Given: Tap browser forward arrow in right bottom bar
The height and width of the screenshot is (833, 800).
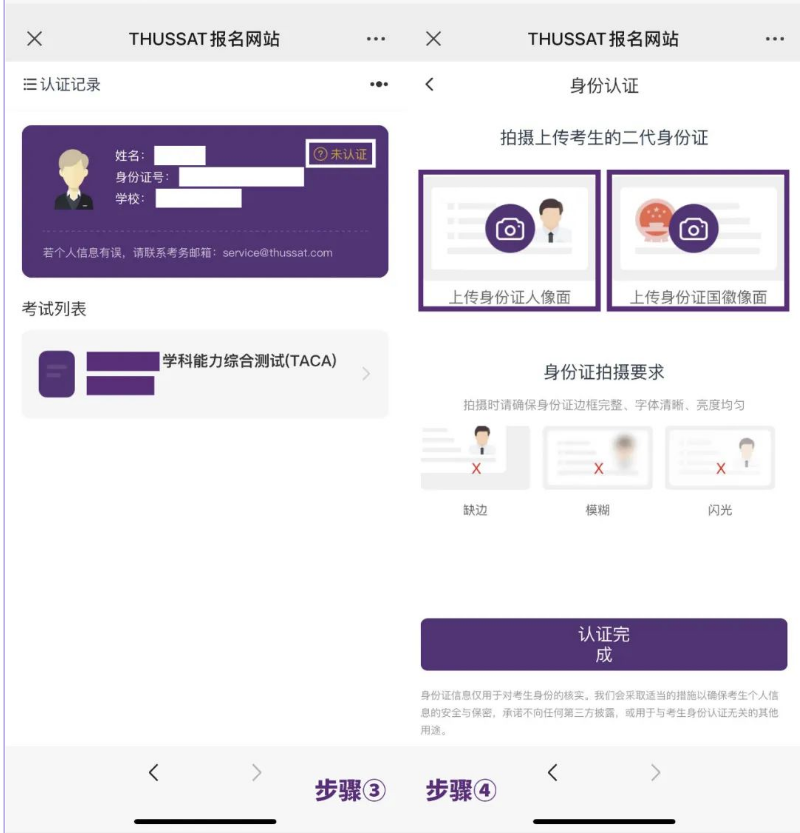Looking at the screenshot, I should pos(656,772).
